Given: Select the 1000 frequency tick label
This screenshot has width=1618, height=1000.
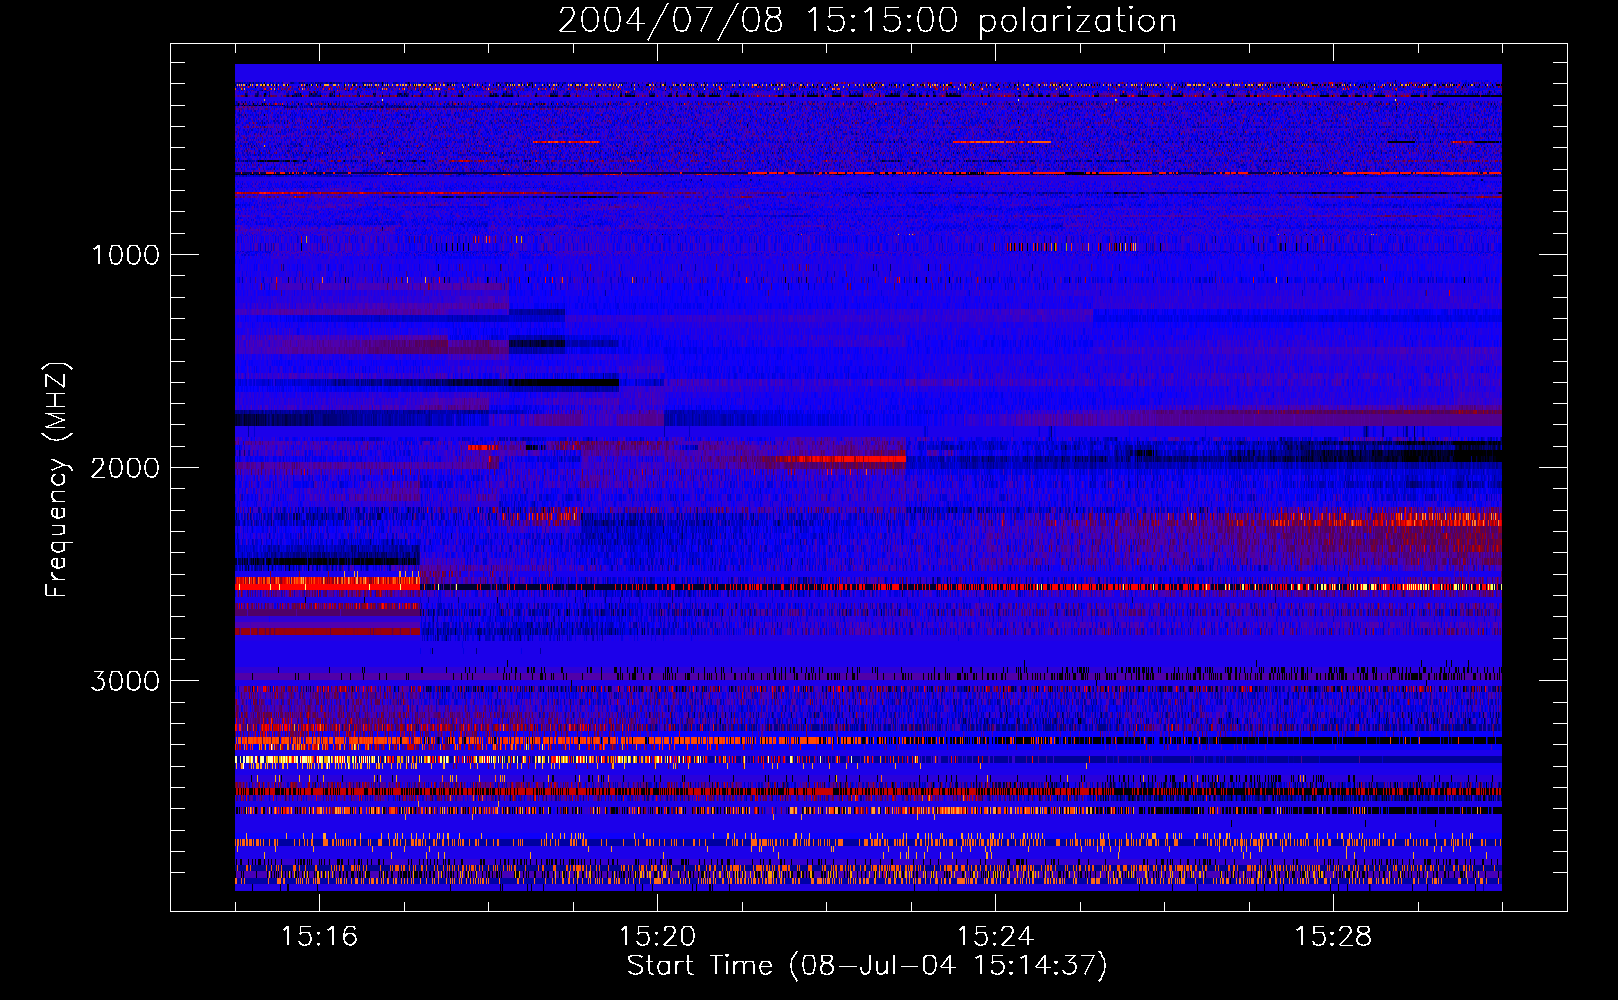Looking at the screenshot, I should tap(126, 255).
